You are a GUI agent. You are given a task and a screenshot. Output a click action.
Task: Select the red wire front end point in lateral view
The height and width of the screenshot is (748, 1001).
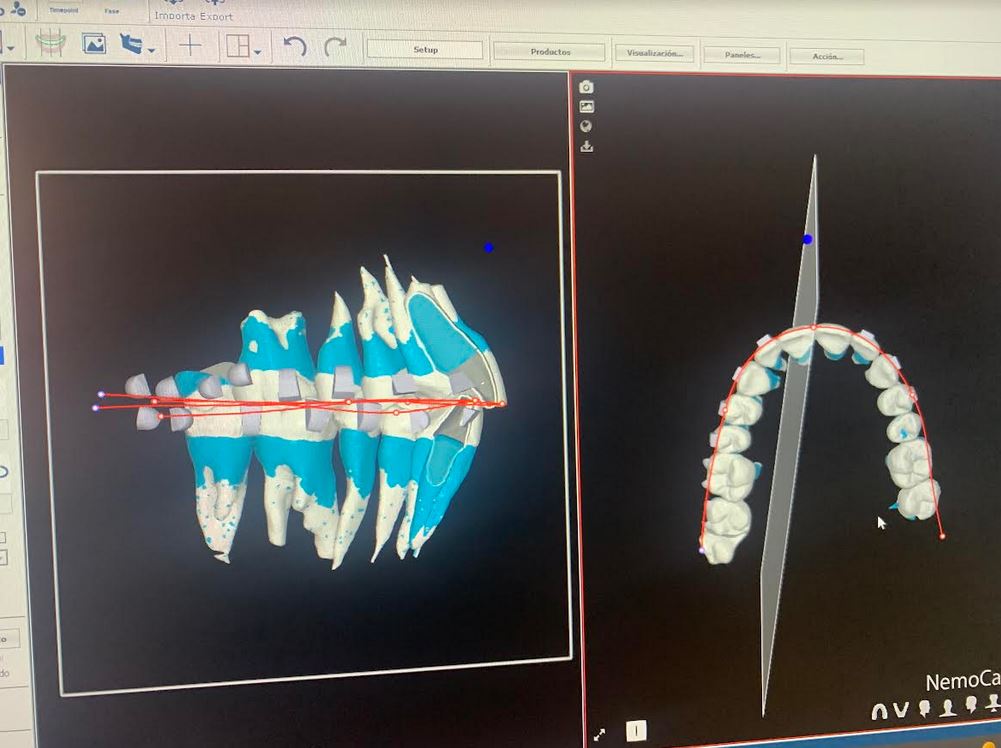(503, 404)
